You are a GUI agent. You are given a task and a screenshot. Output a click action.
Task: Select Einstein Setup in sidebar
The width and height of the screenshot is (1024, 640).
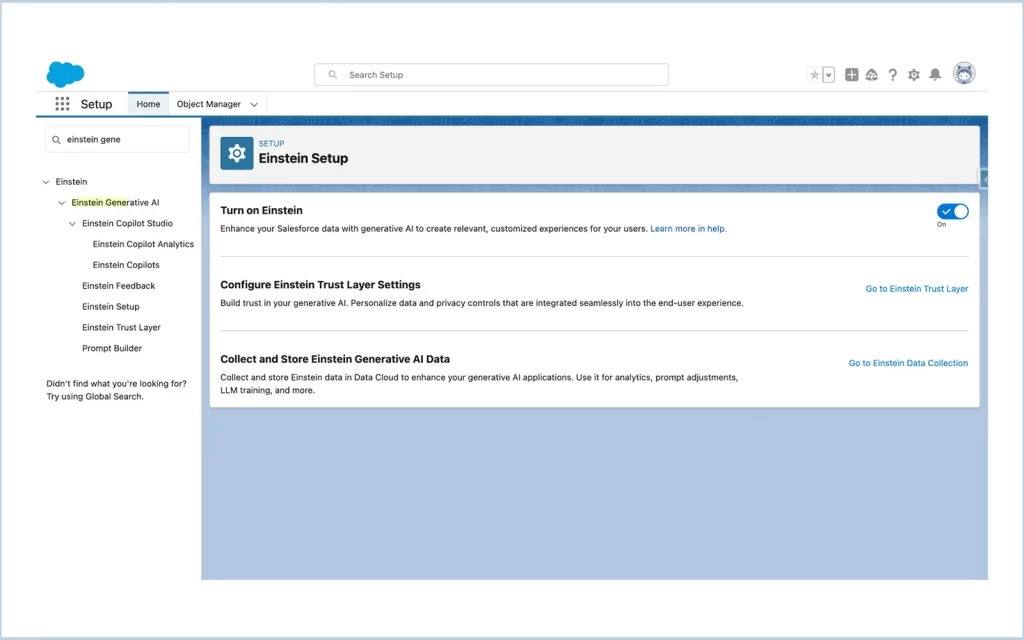click(x=110, y=307)
